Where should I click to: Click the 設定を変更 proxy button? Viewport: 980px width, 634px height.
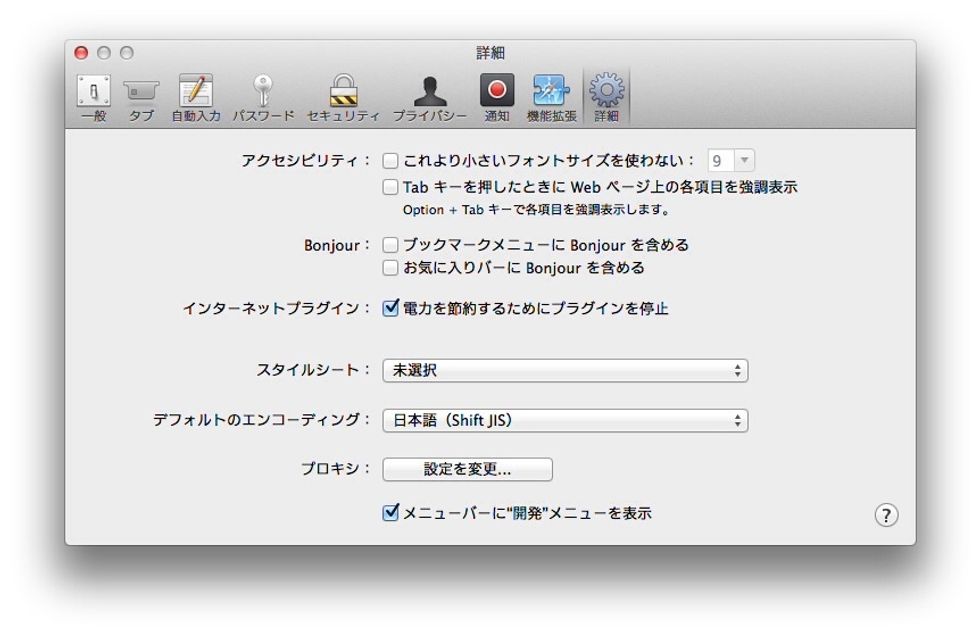(467, 468)
